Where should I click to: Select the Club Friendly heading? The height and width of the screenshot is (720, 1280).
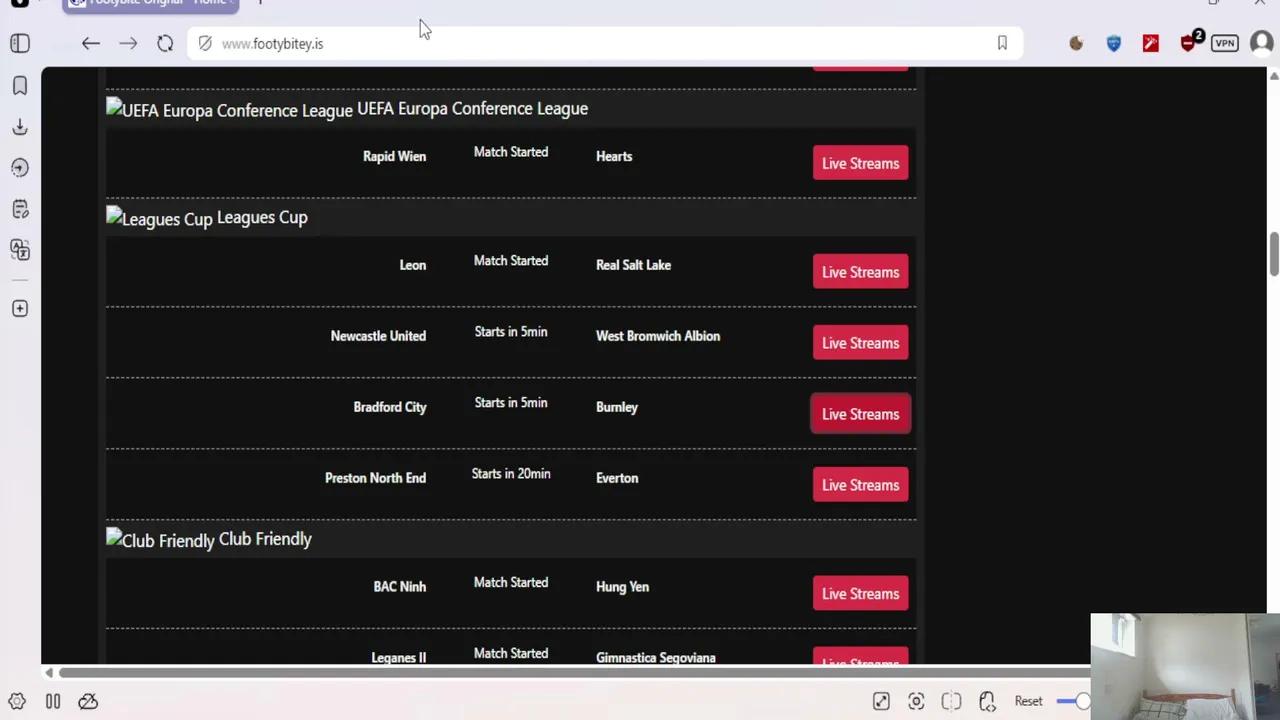[265, 539]
